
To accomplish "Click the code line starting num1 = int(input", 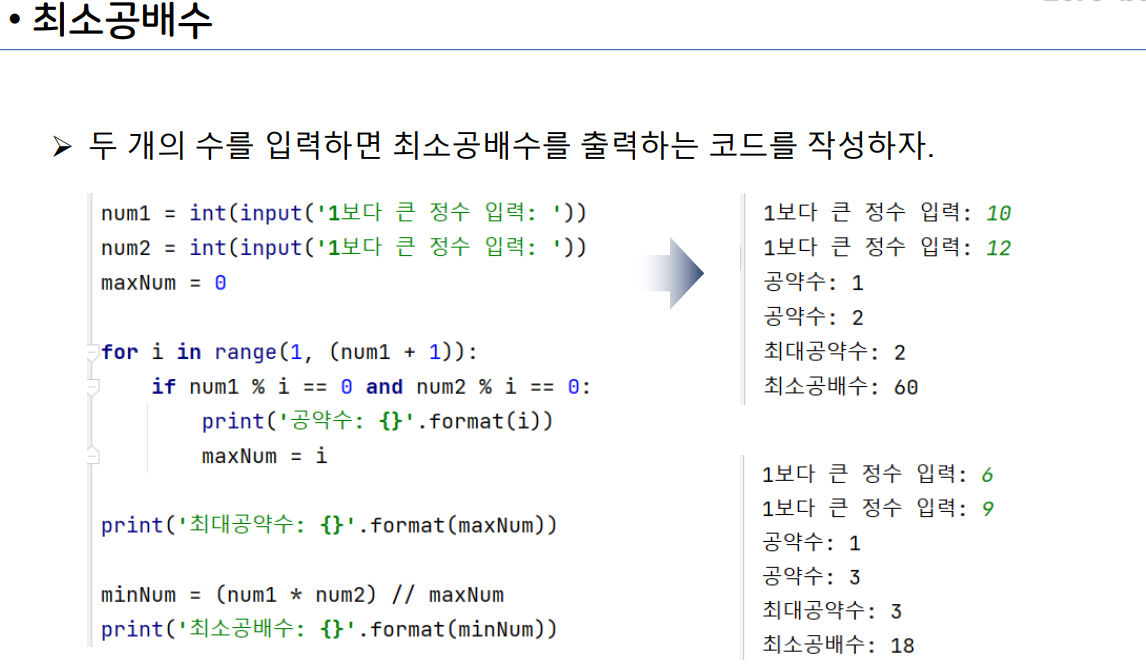I will tap(344, 213).
